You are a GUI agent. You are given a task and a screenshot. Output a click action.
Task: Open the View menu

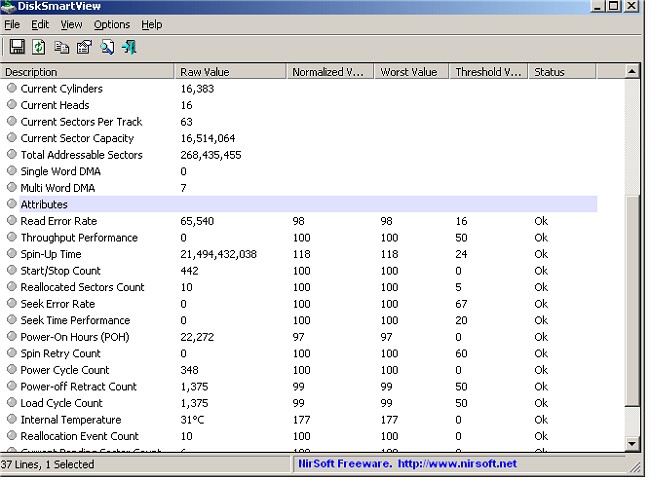tap(71, 24)
